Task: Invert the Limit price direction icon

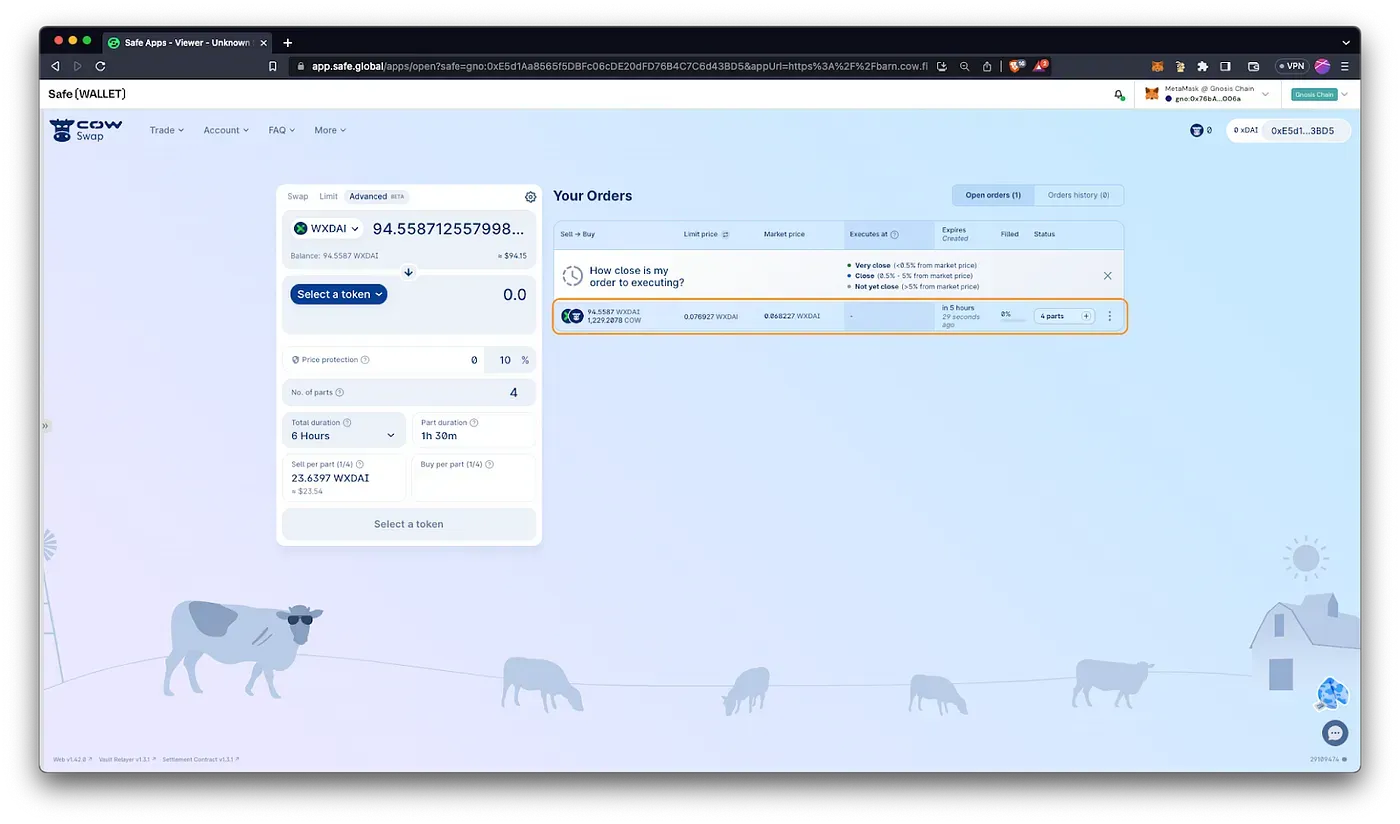Action: [725, 234]
